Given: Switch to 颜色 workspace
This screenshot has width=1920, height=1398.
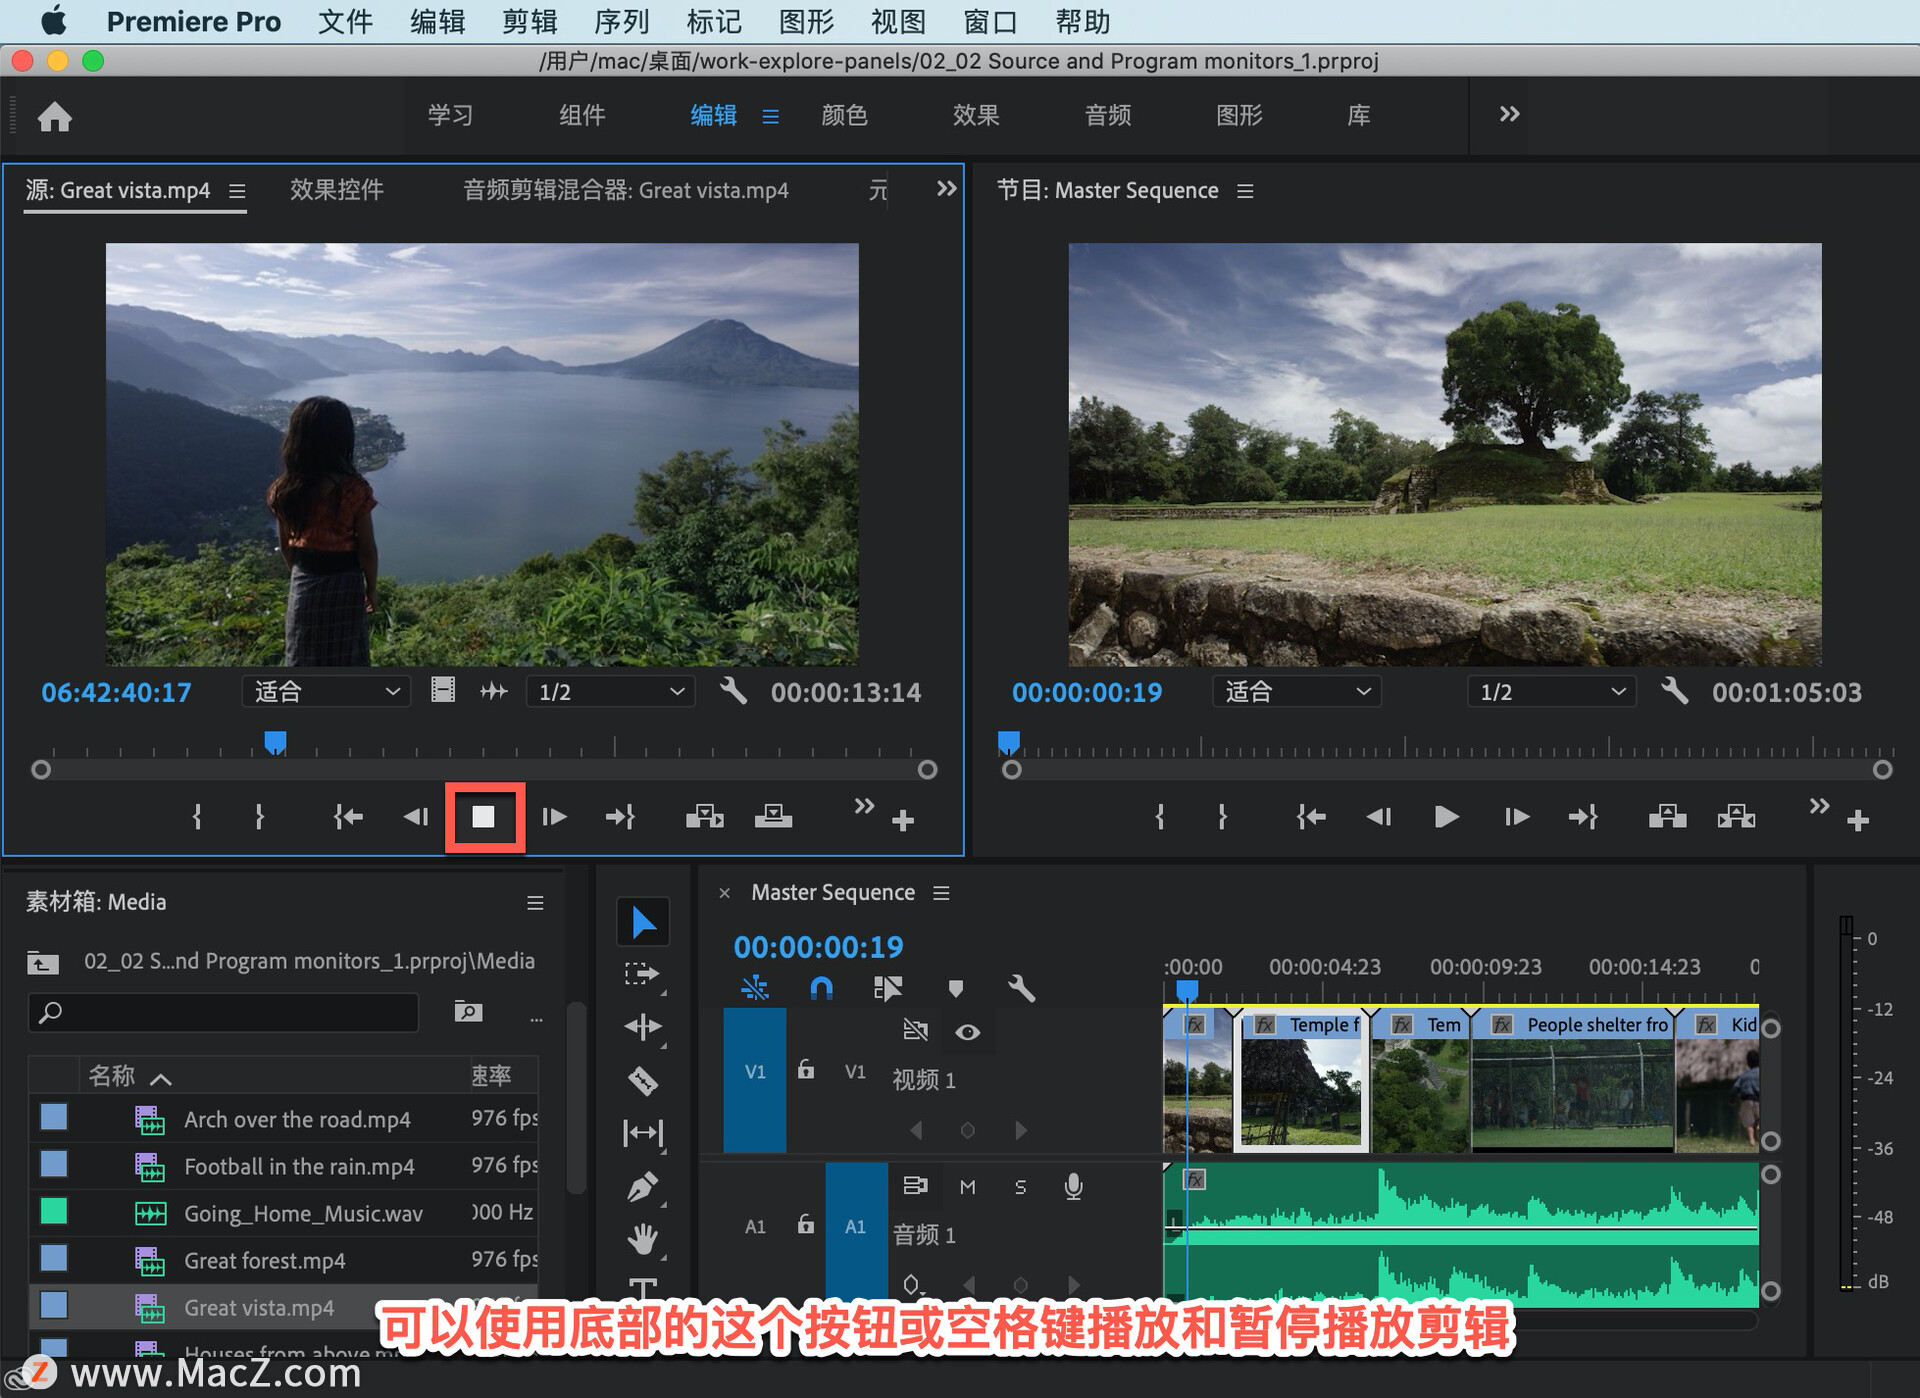Looking at the screenshot, I should (x=844, y=115).
